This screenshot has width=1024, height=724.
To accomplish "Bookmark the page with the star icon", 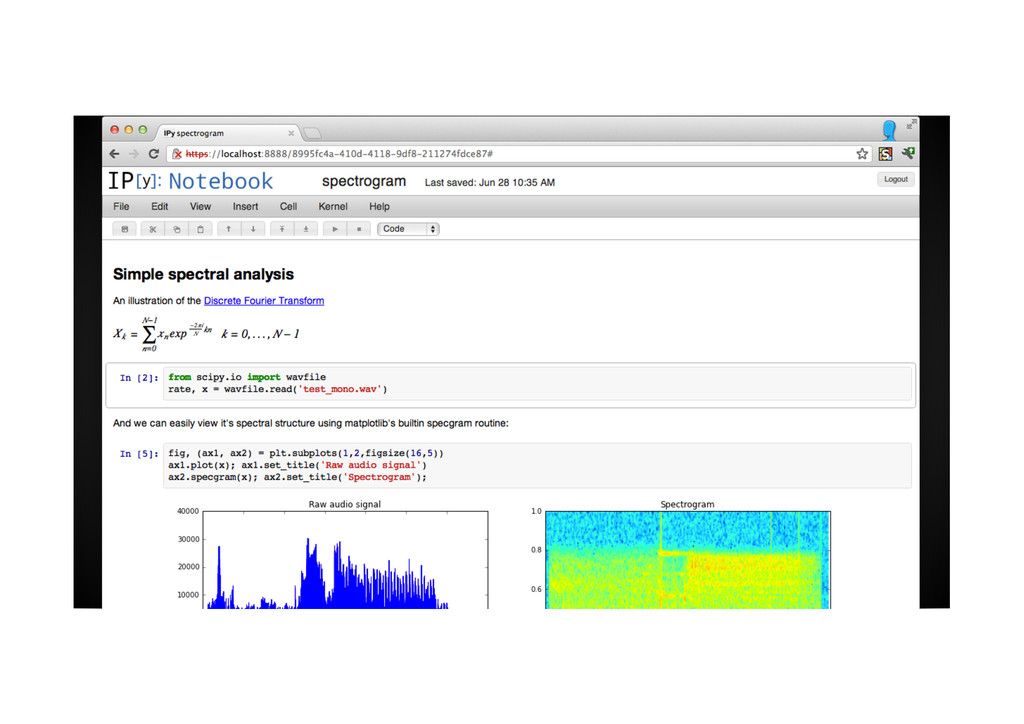I will pos(862,154).
